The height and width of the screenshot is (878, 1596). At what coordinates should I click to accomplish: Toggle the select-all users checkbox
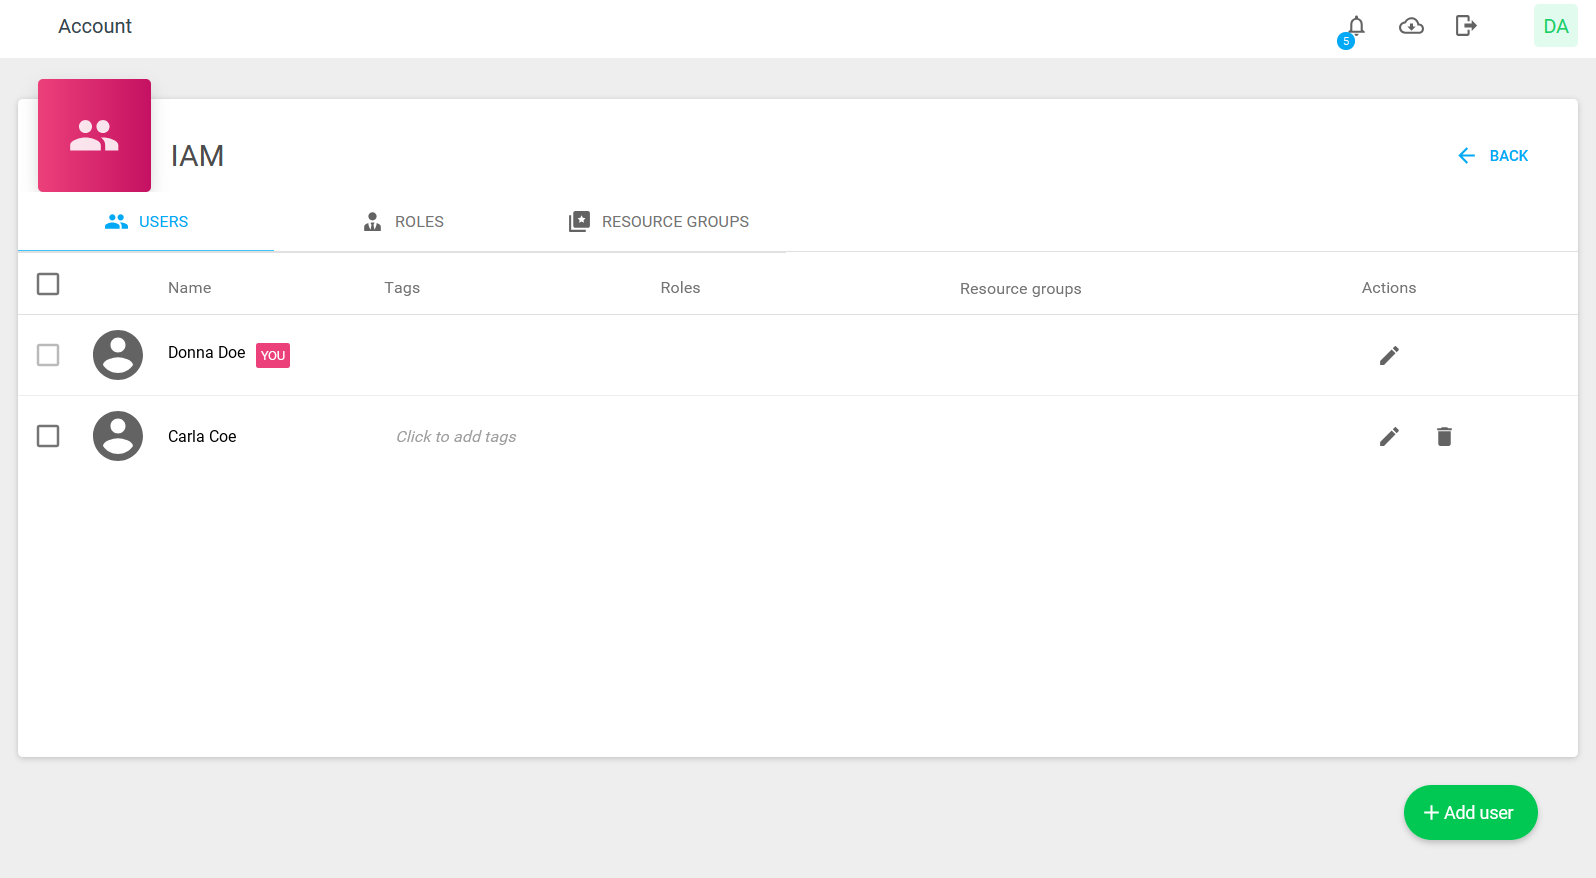click(x=48, y=285)
